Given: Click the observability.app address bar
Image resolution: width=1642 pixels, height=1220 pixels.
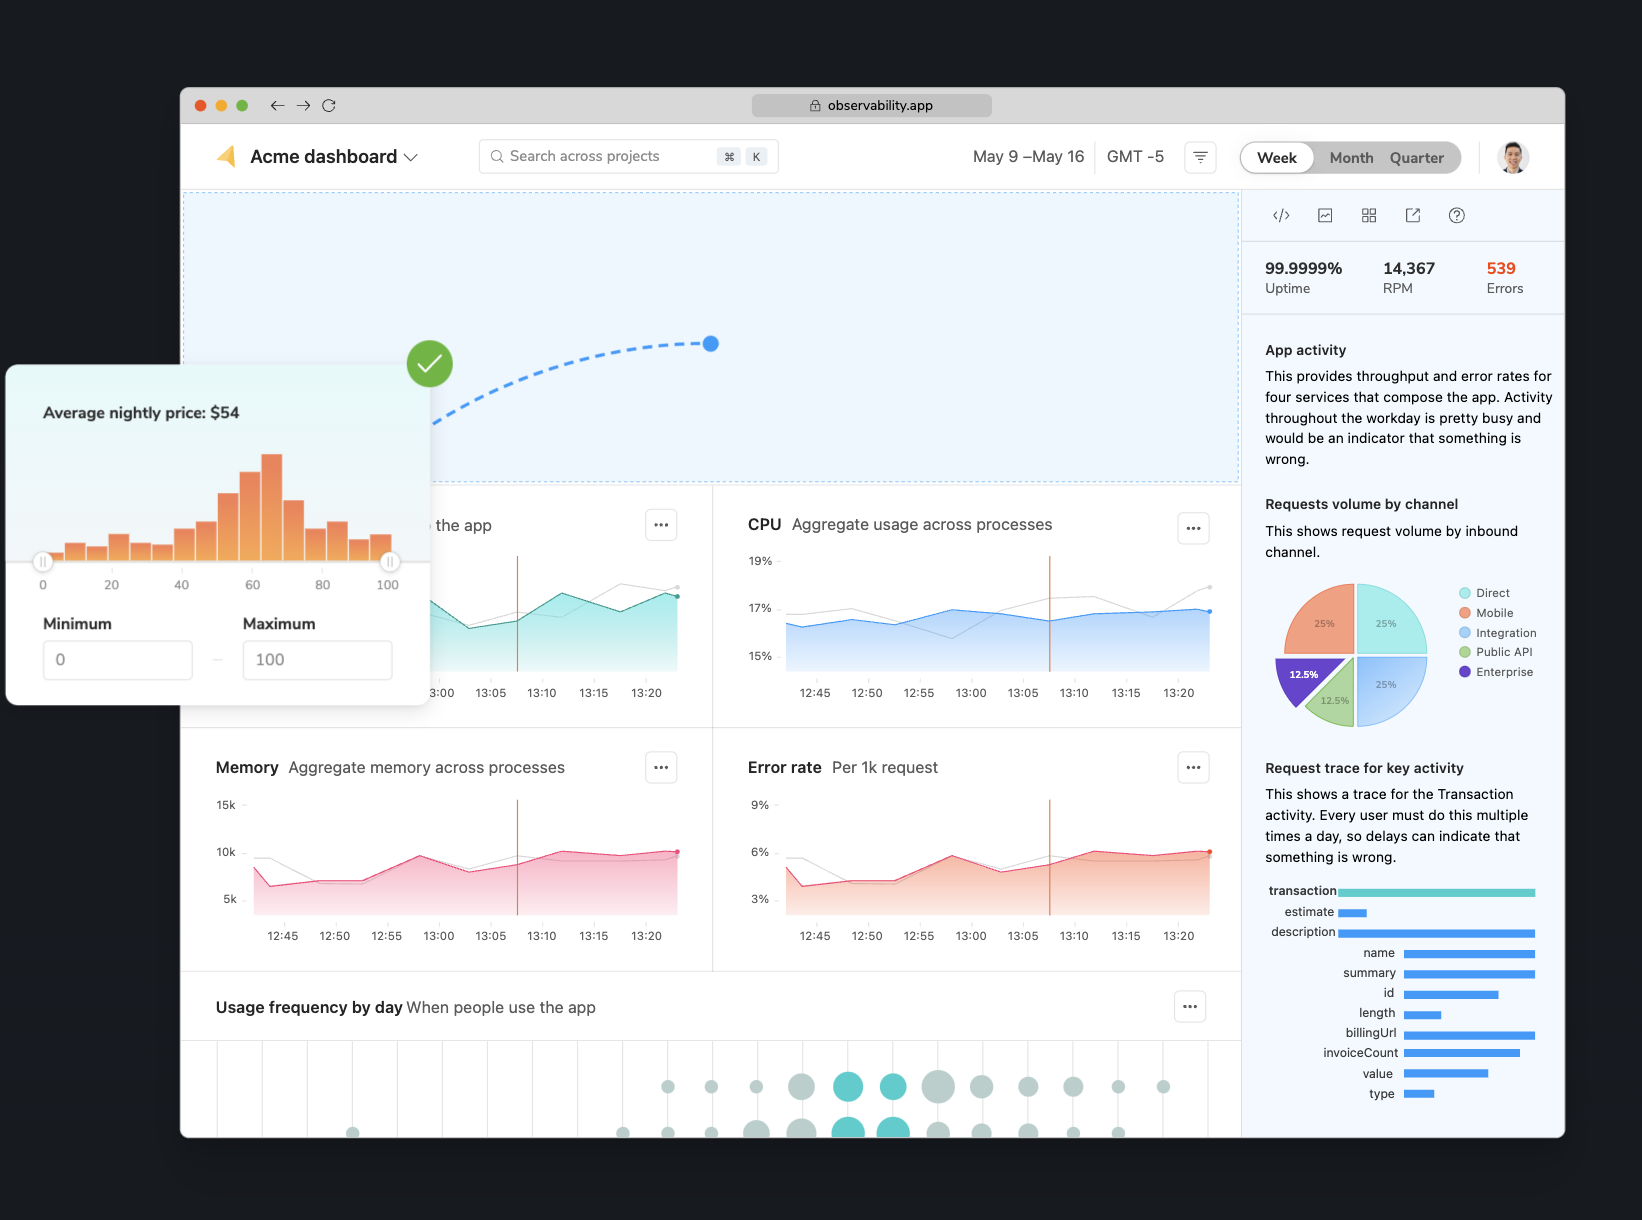Looking at the screenshot, I should point(871,105).
